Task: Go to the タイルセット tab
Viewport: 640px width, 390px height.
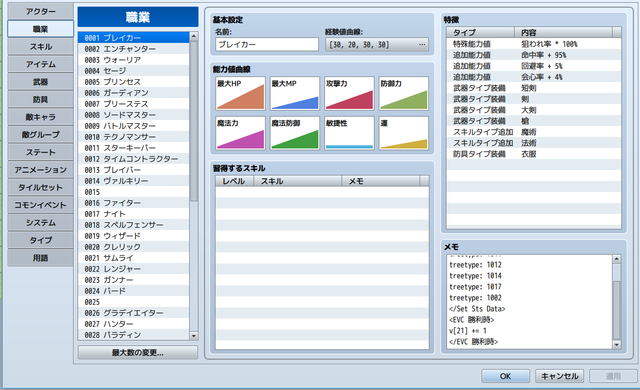Action: (x=40, y=187)
